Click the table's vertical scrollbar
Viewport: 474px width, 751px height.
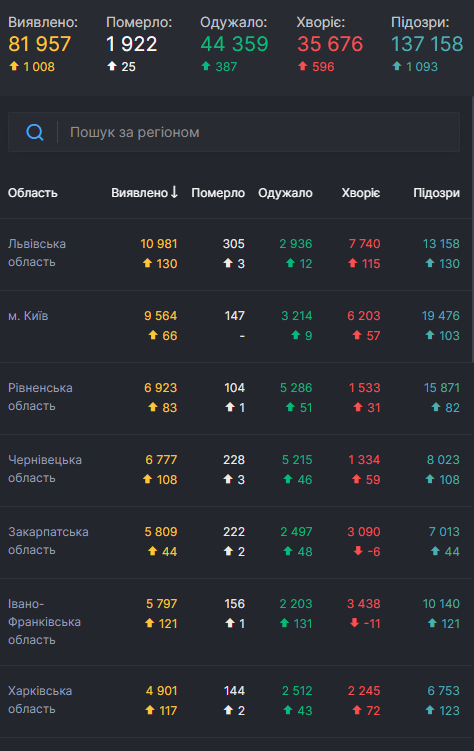tap(473, 230)
